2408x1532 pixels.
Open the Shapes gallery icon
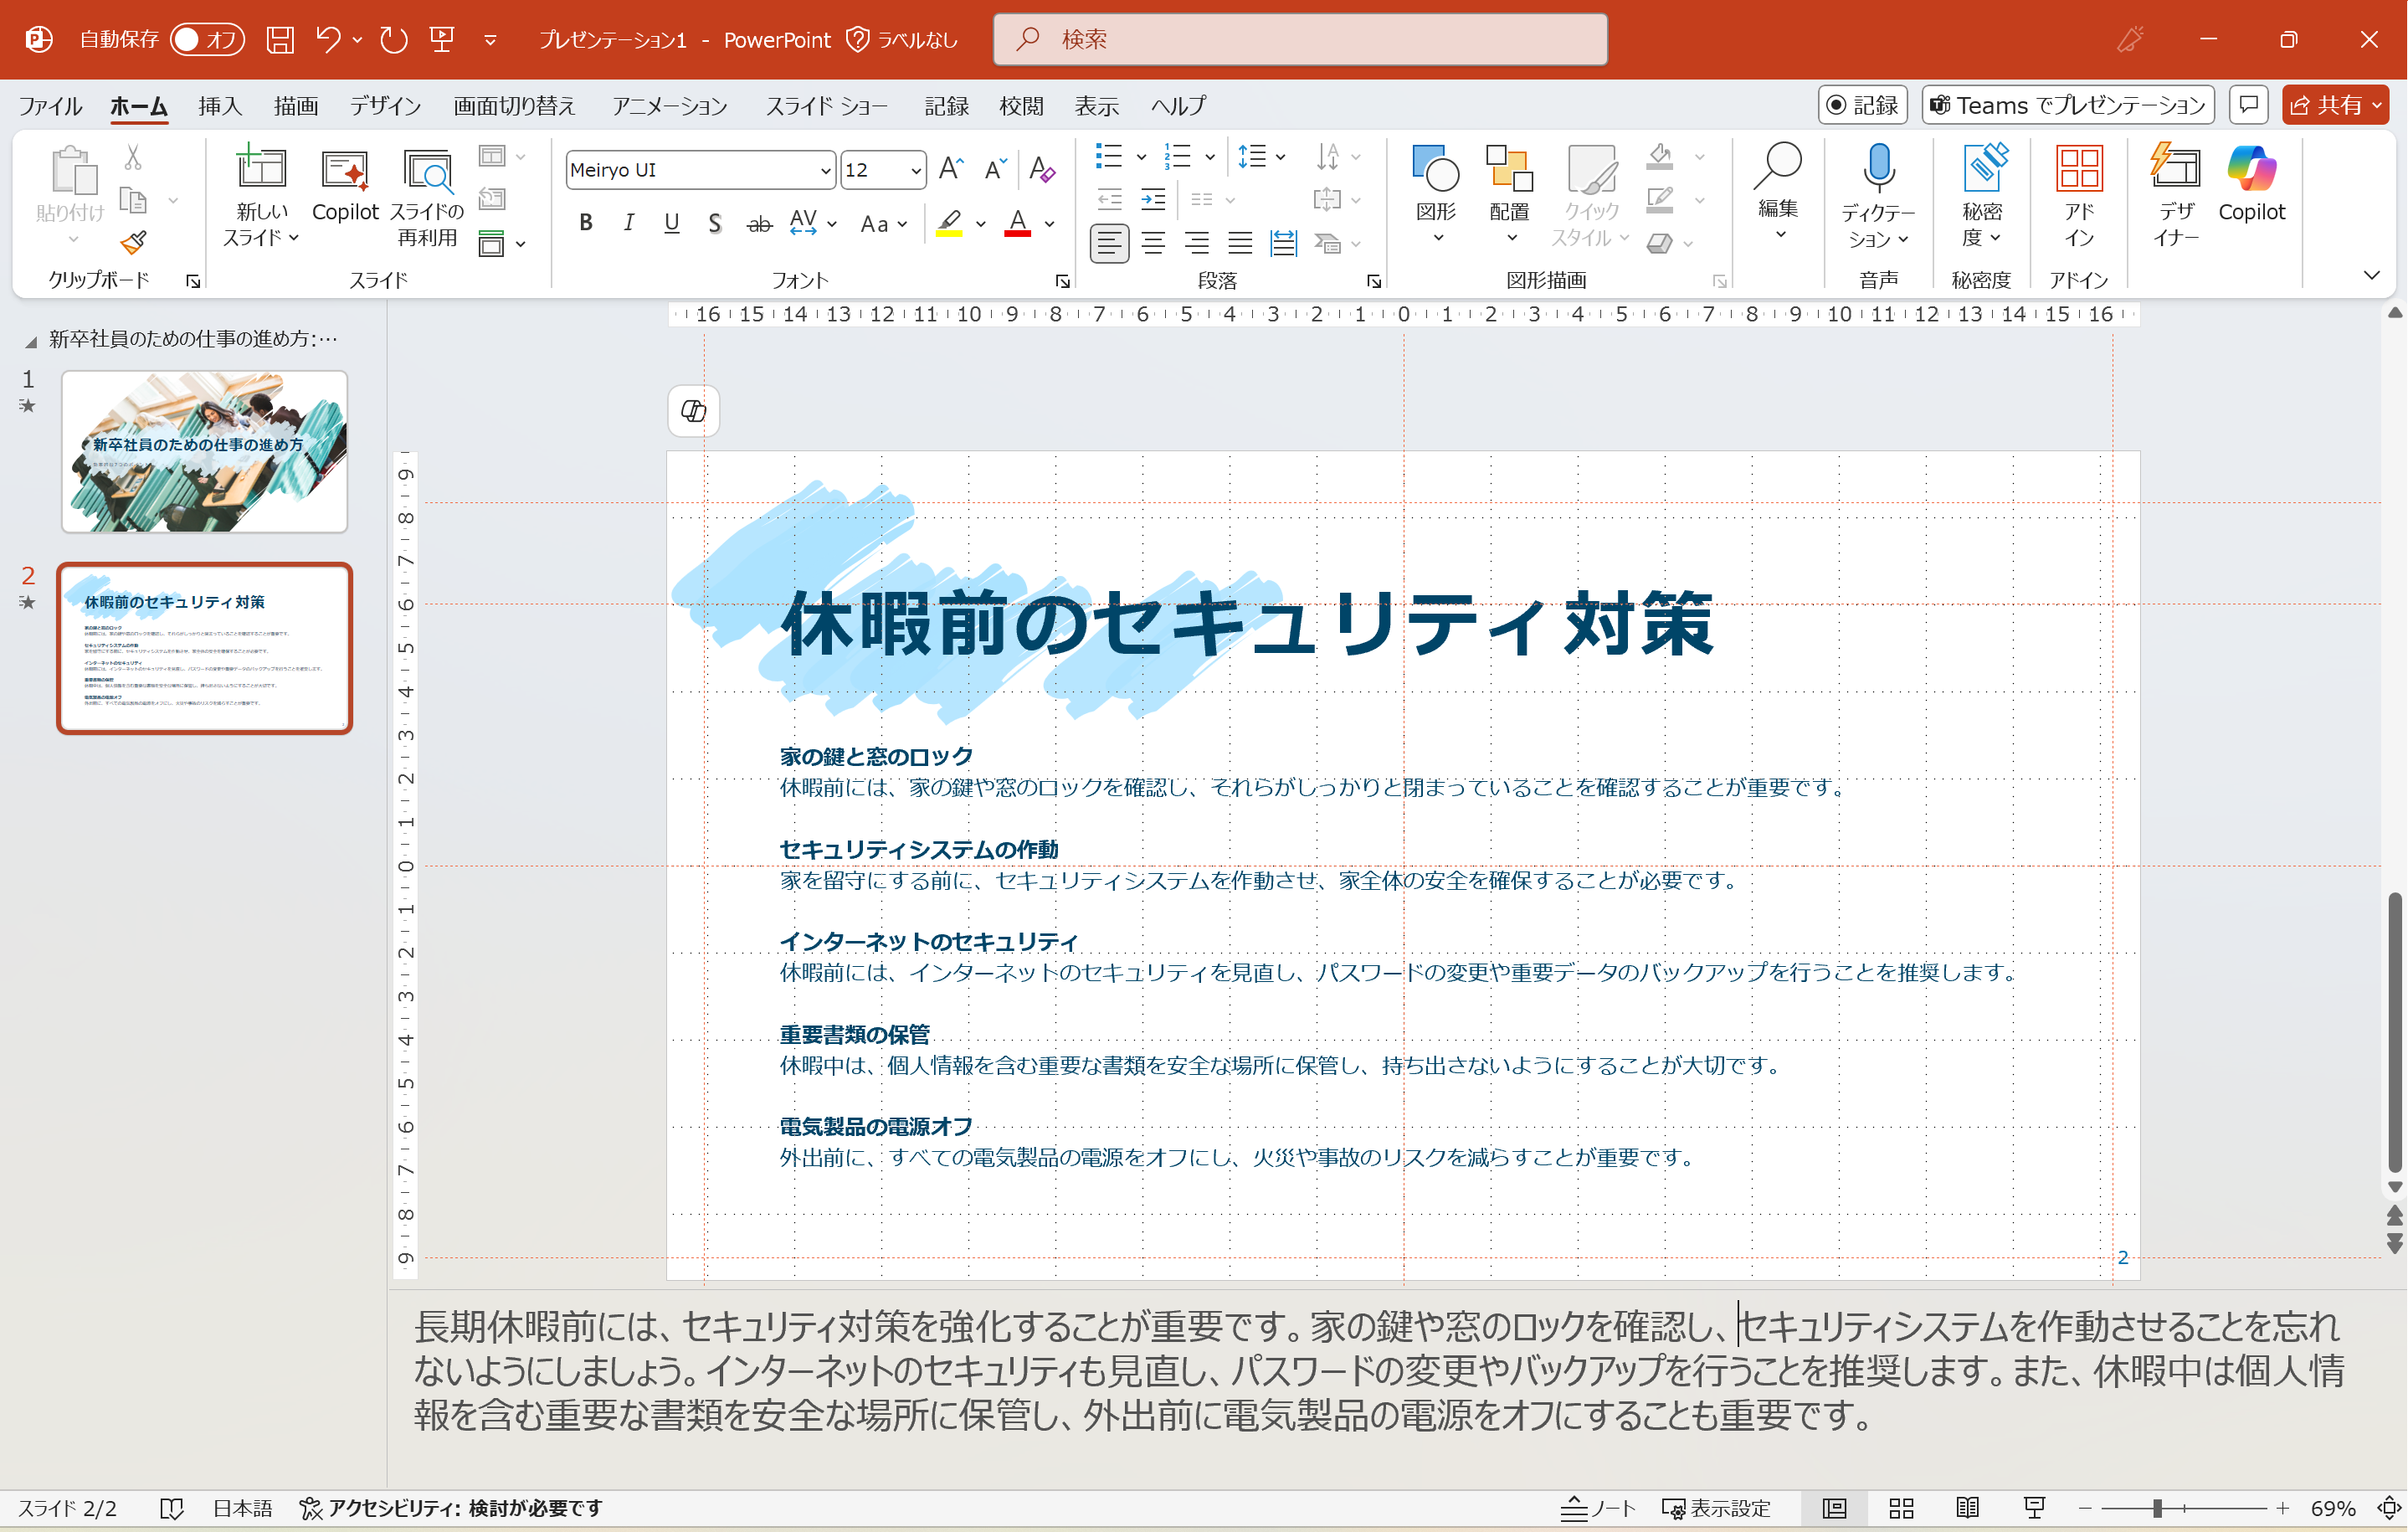(1435, 170)
